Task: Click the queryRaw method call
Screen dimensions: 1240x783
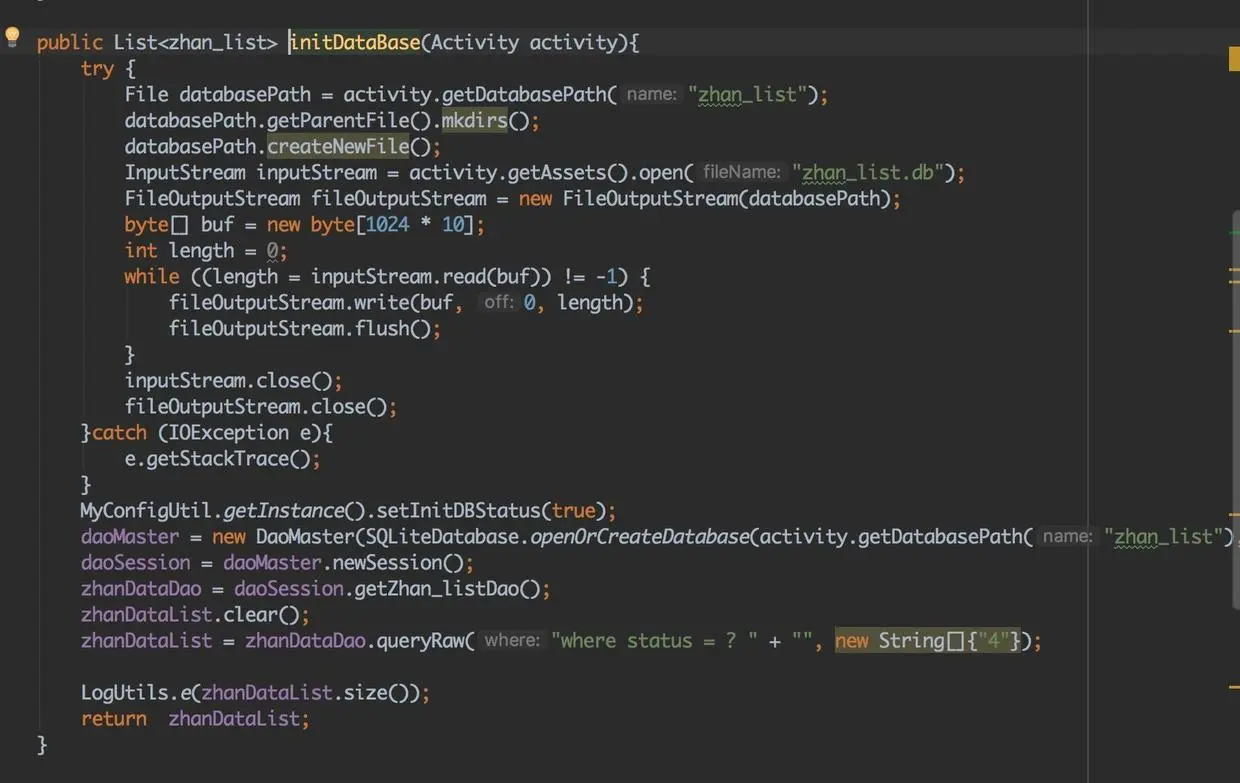Action: point(420,640)
